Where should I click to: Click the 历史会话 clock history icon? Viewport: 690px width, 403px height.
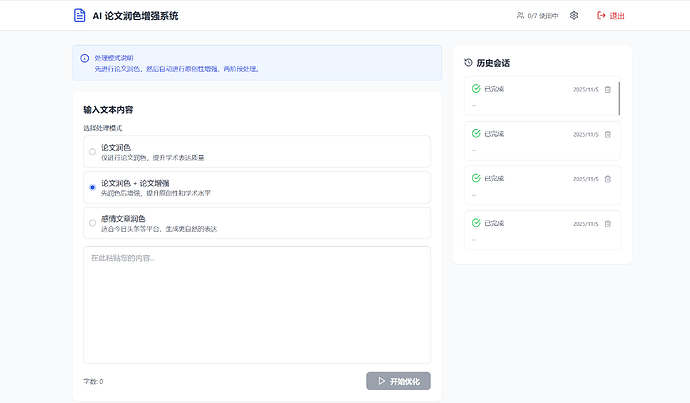[468, 62]
